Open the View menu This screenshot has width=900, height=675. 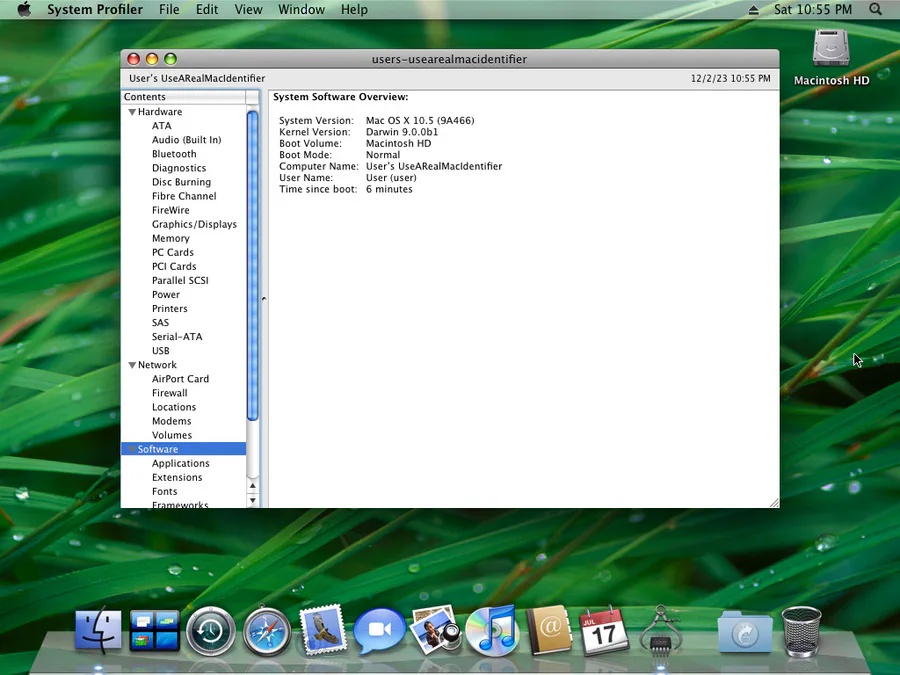248,9
